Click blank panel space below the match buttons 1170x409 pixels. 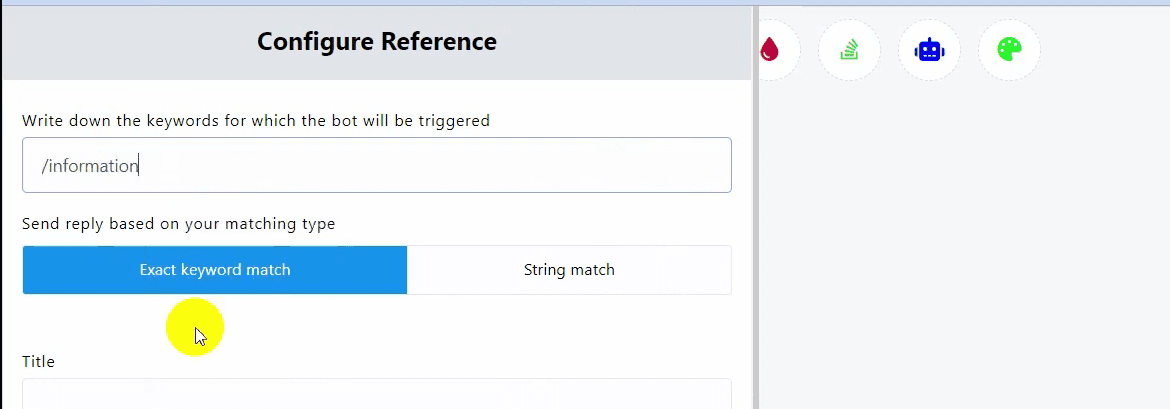pos(450,325)
